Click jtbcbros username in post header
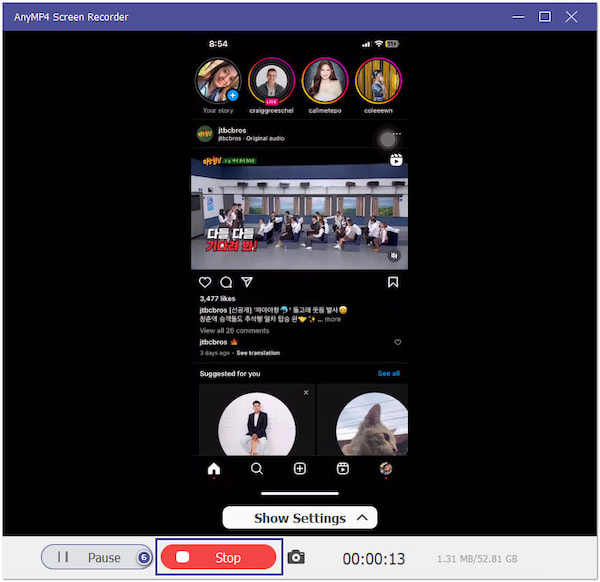 (232, 130)
